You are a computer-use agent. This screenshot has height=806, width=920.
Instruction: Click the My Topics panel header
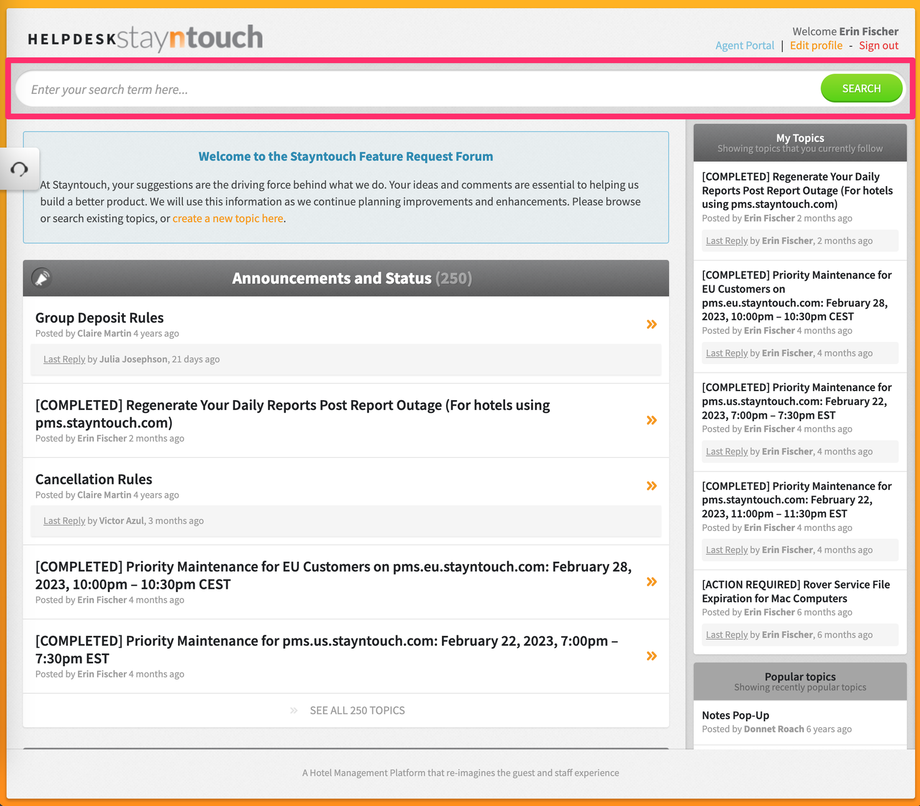click(x=800, y=143)
